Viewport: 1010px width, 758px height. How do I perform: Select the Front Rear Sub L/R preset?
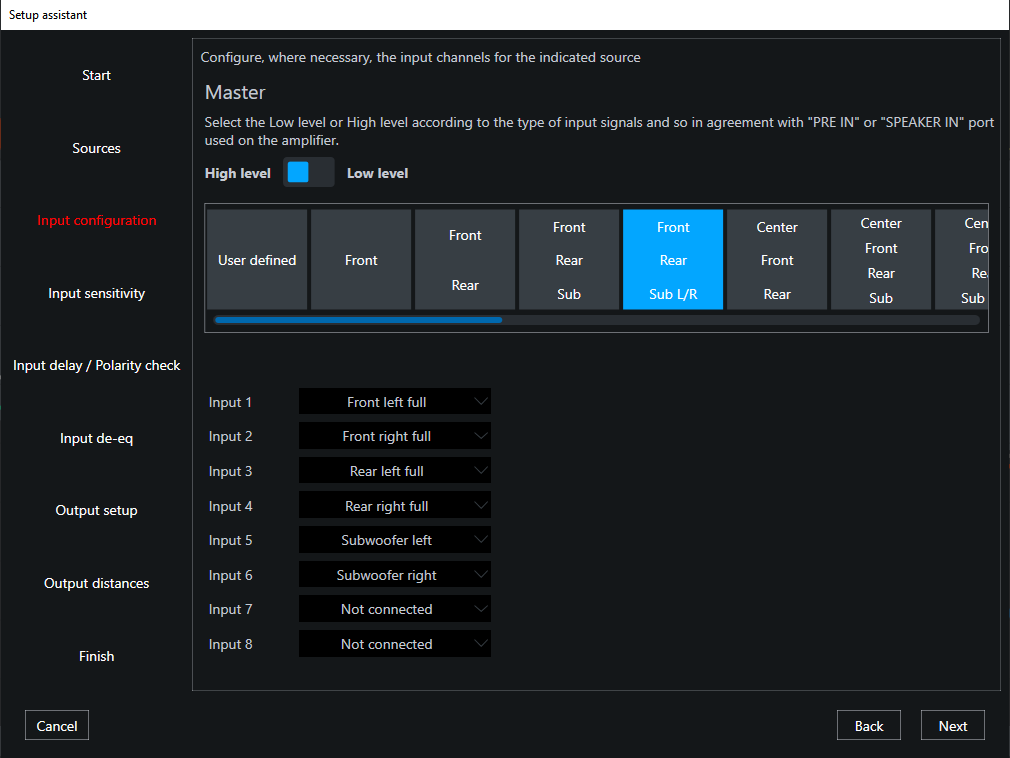point(673,259)
